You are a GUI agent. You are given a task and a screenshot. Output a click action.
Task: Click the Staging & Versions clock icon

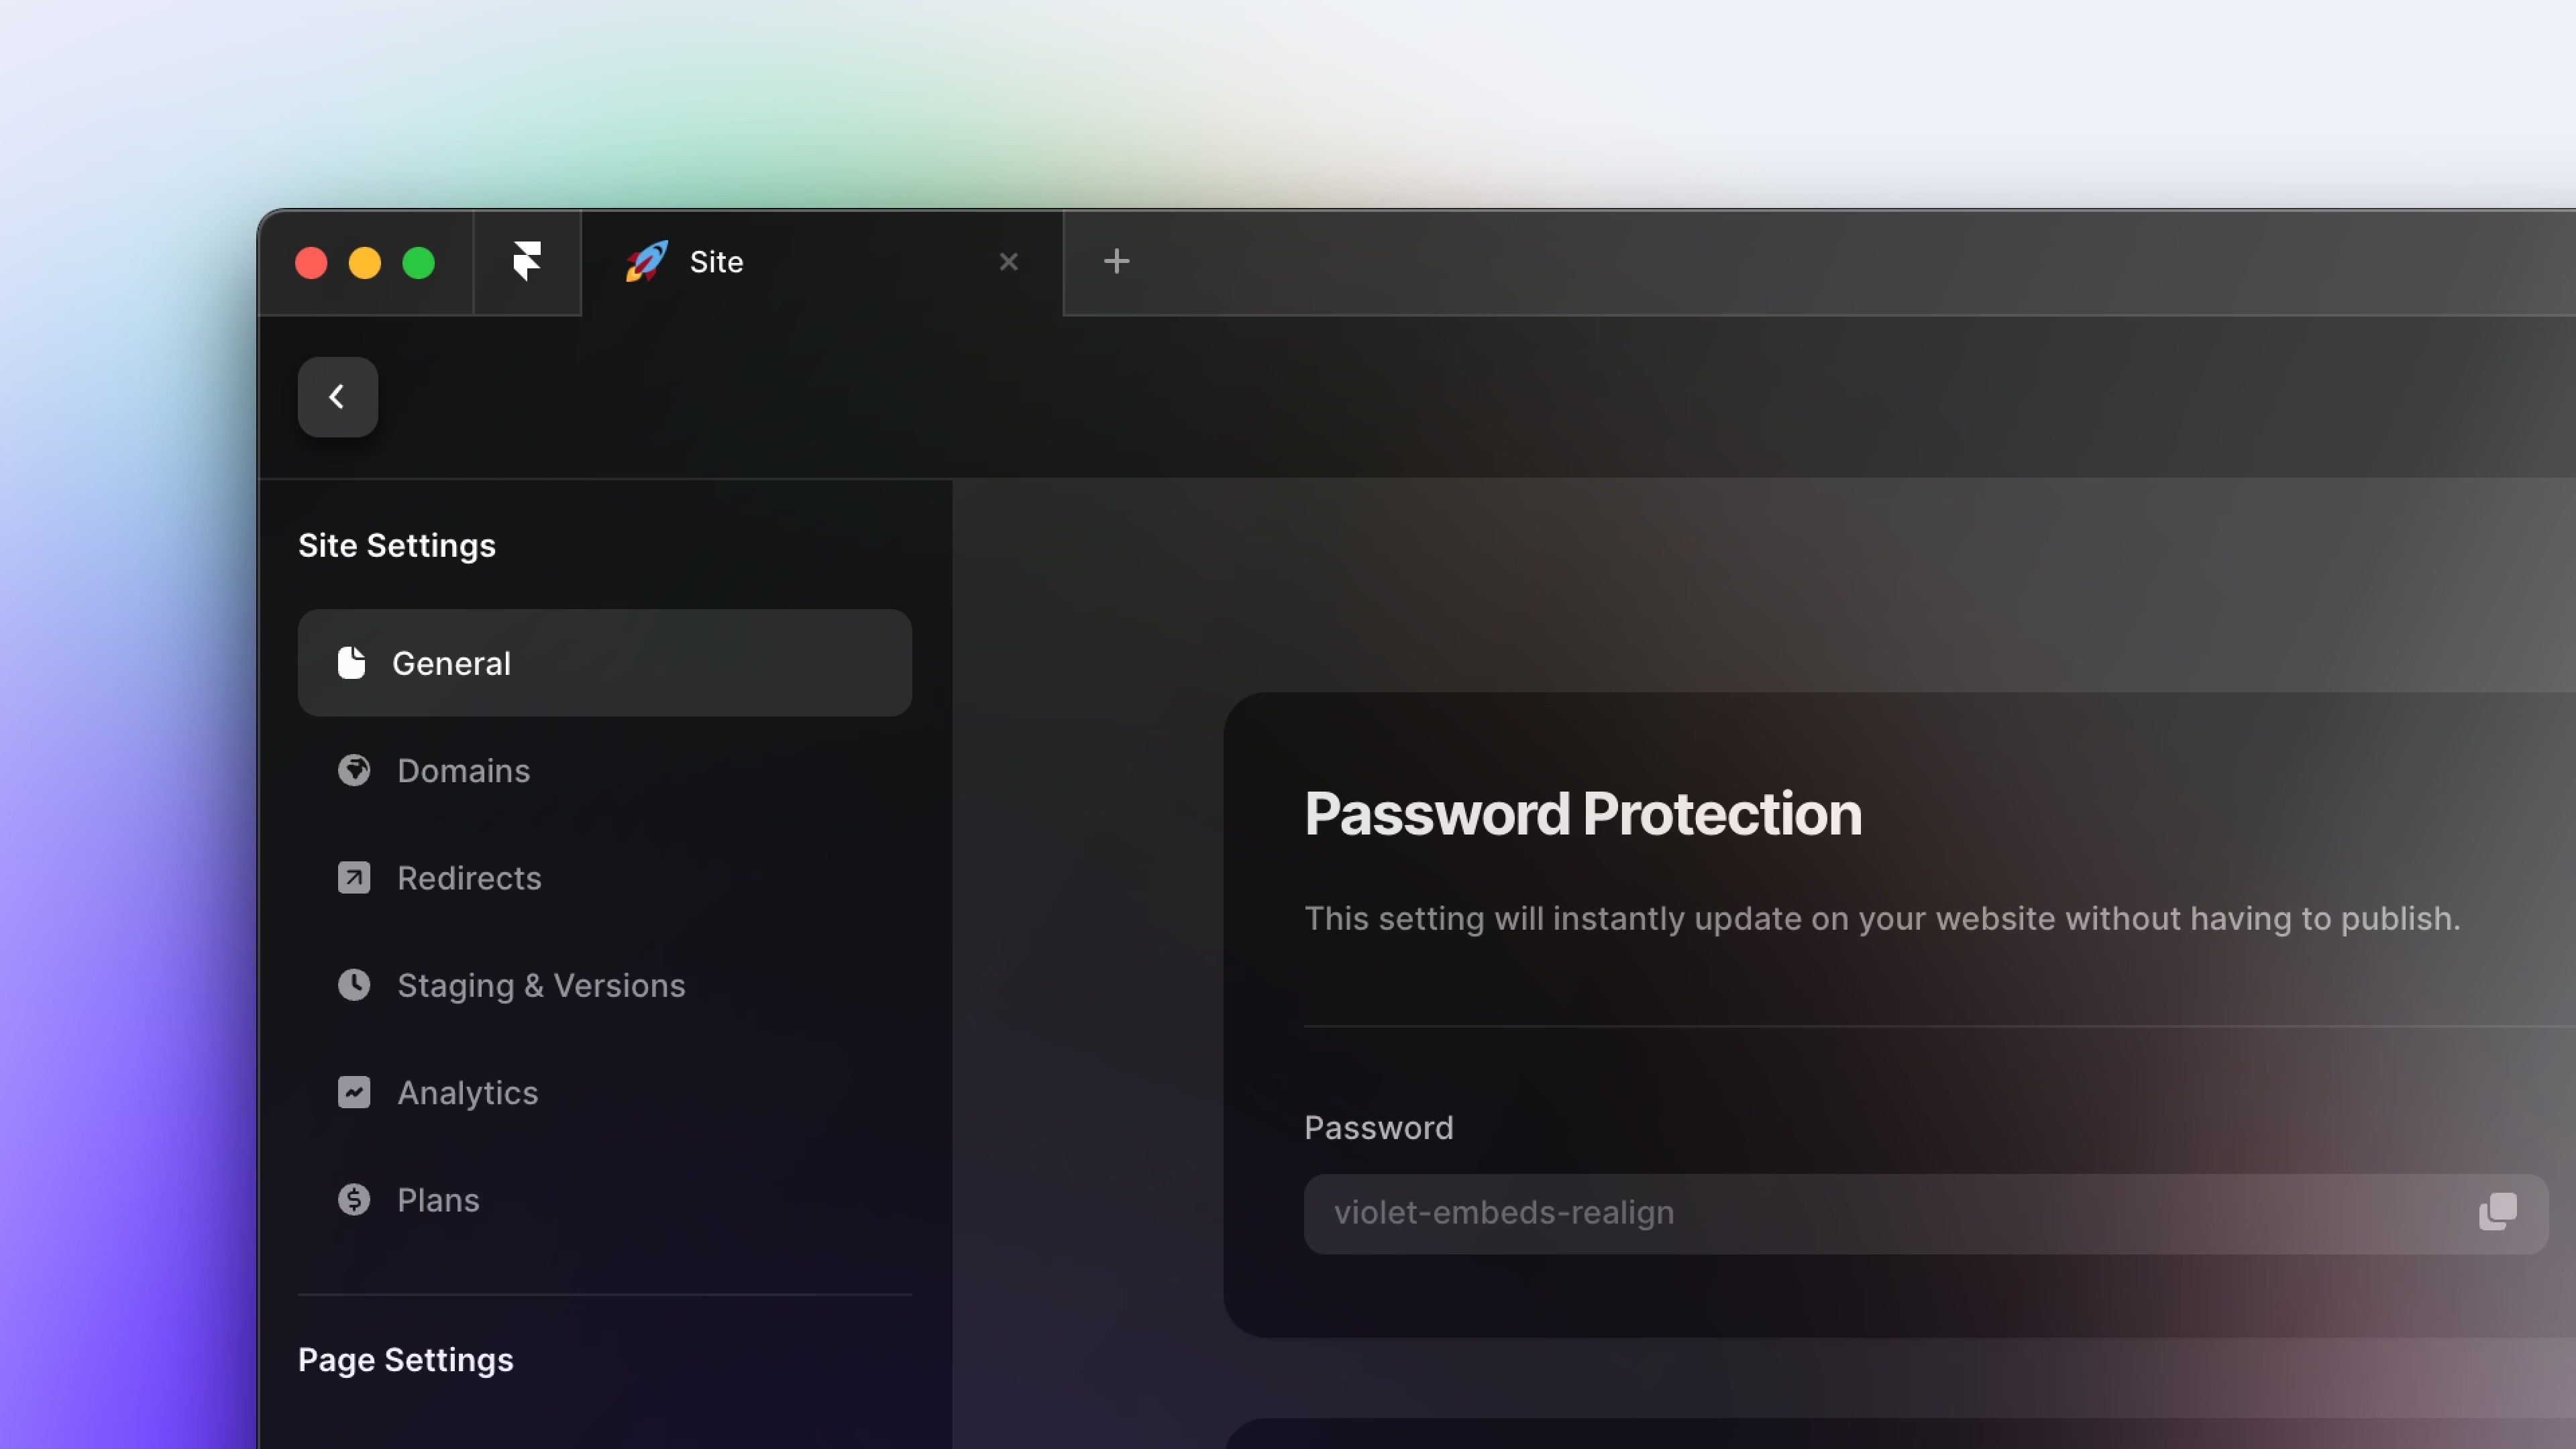click(x=352, y=985)
